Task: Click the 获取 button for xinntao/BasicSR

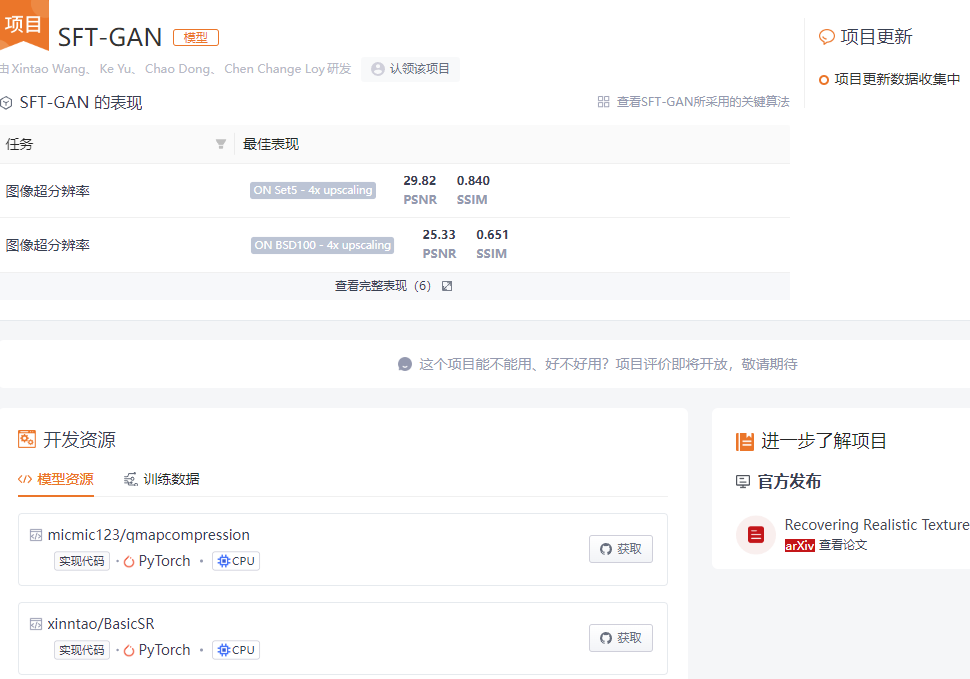Action: pos(620,638)
